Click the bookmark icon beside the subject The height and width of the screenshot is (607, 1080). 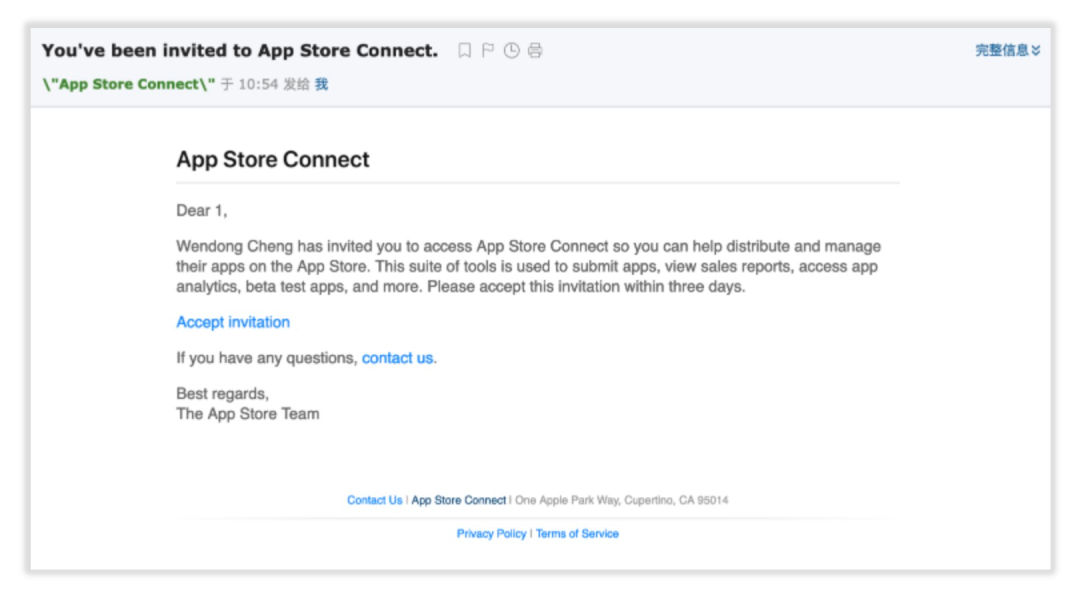pos(465,50)
